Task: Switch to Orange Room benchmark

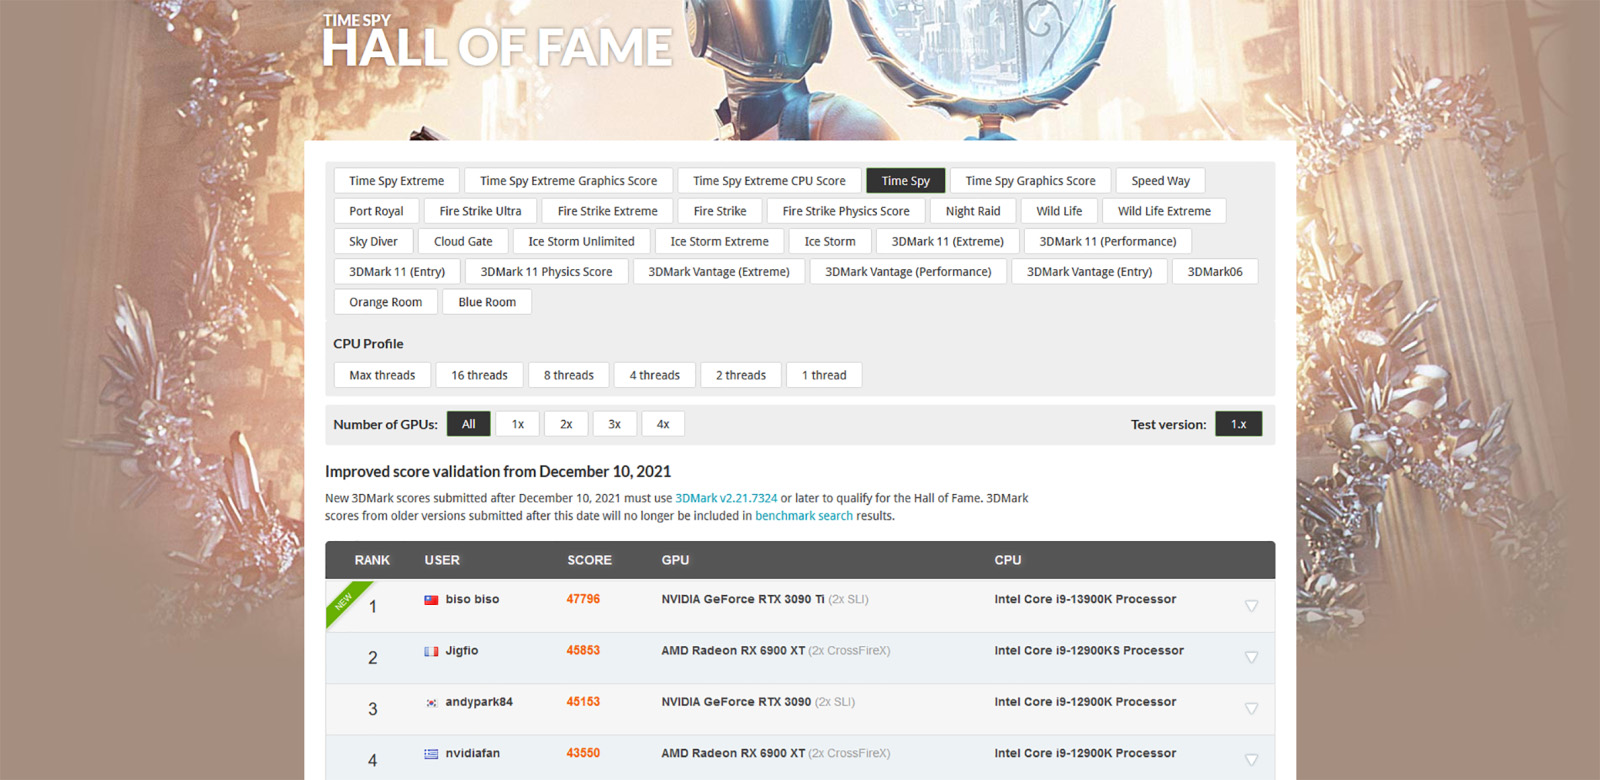Action: (386, 302)
